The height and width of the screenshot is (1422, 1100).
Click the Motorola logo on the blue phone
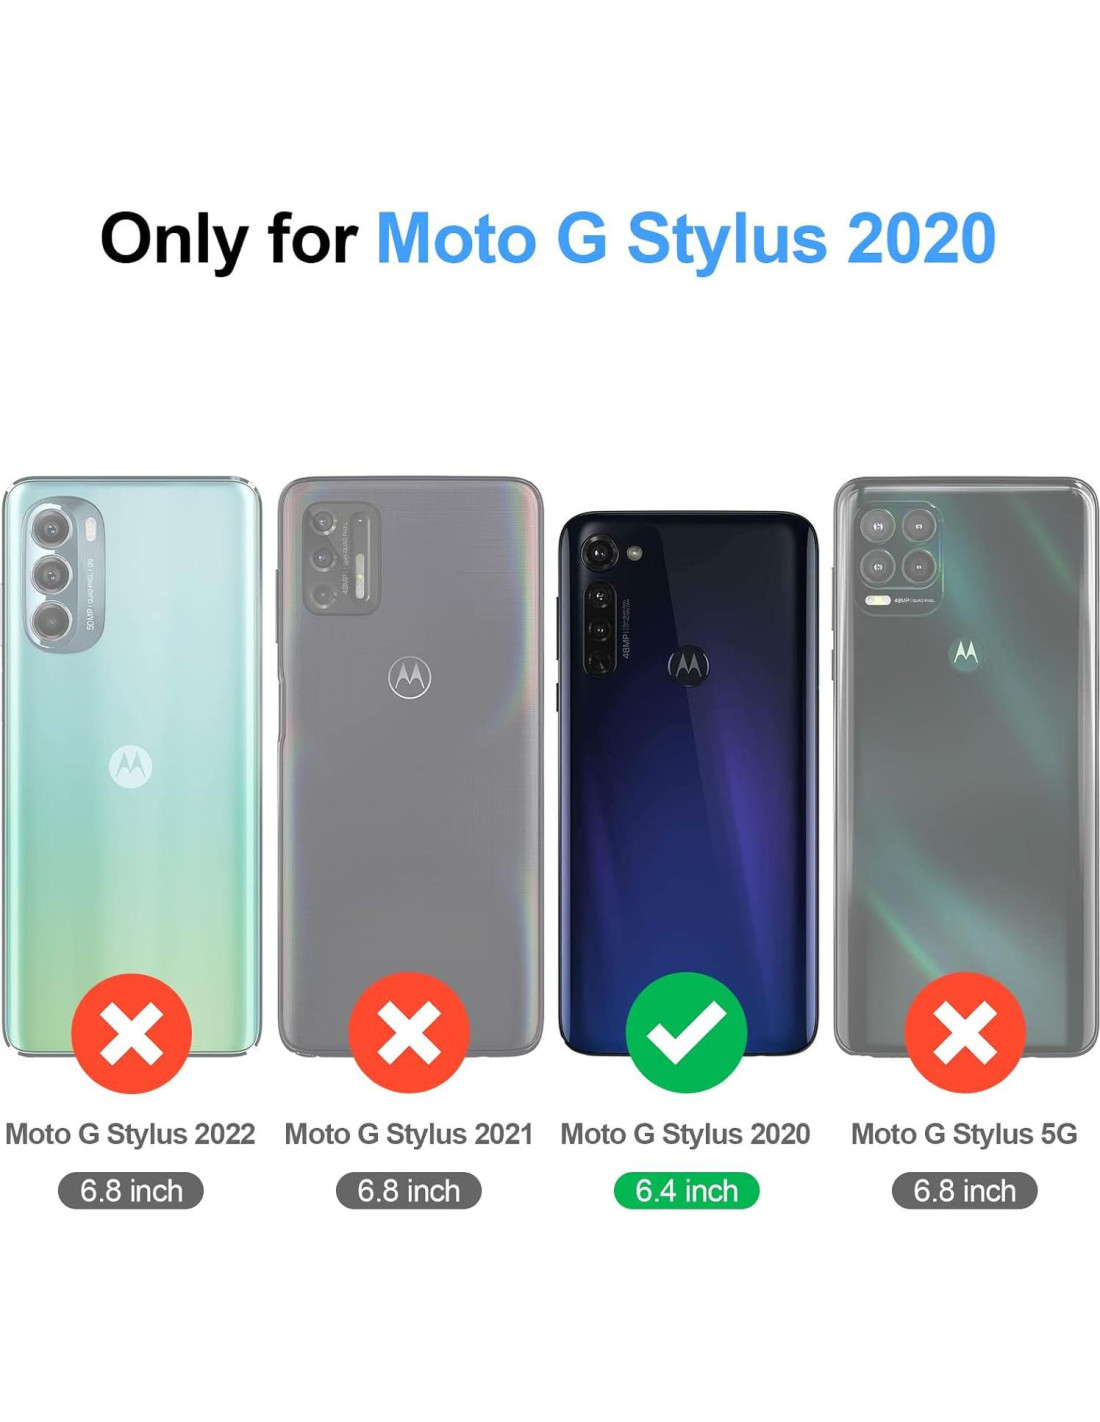(x=688, y=666)
